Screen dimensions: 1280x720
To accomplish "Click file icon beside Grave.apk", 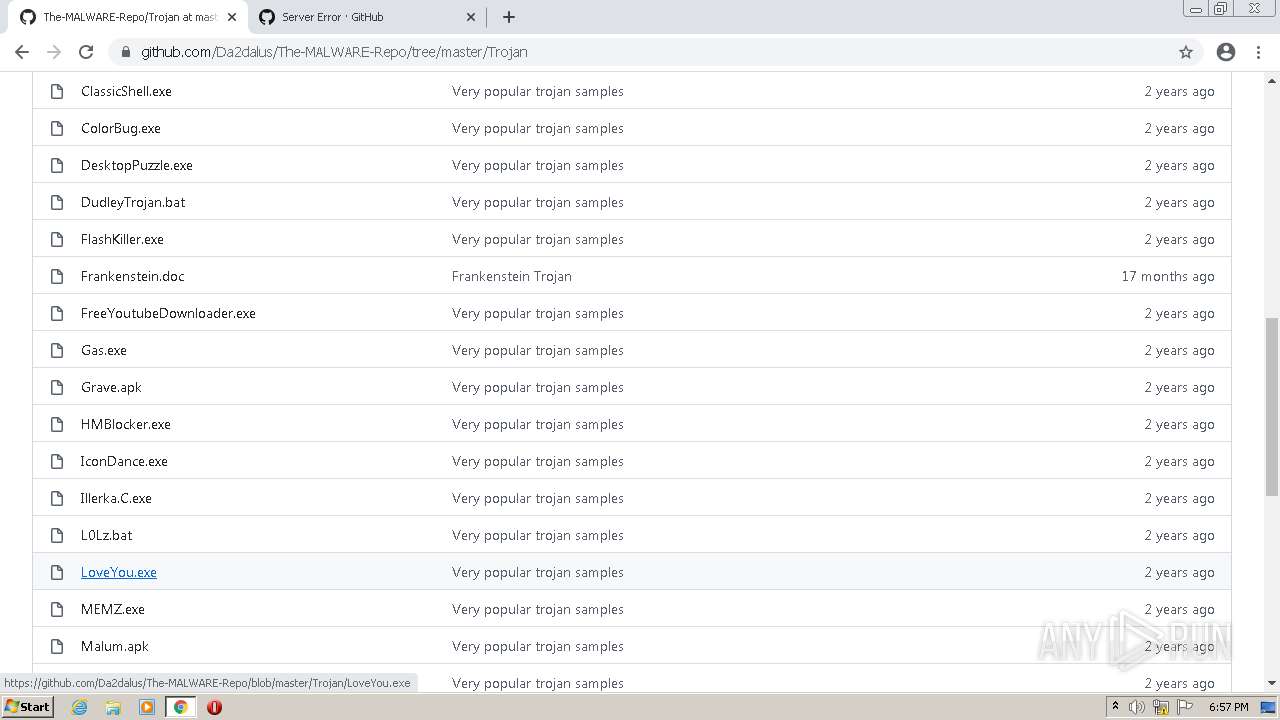I will [57, 387].
